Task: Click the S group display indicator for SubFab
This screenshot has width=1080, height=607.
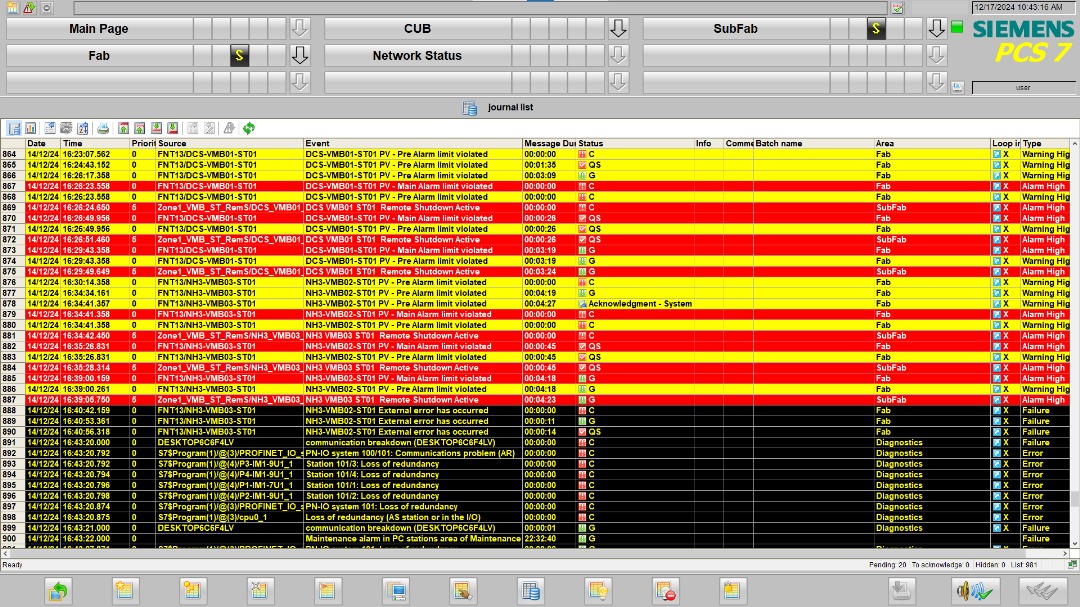Action: click(x=876, y=29)
